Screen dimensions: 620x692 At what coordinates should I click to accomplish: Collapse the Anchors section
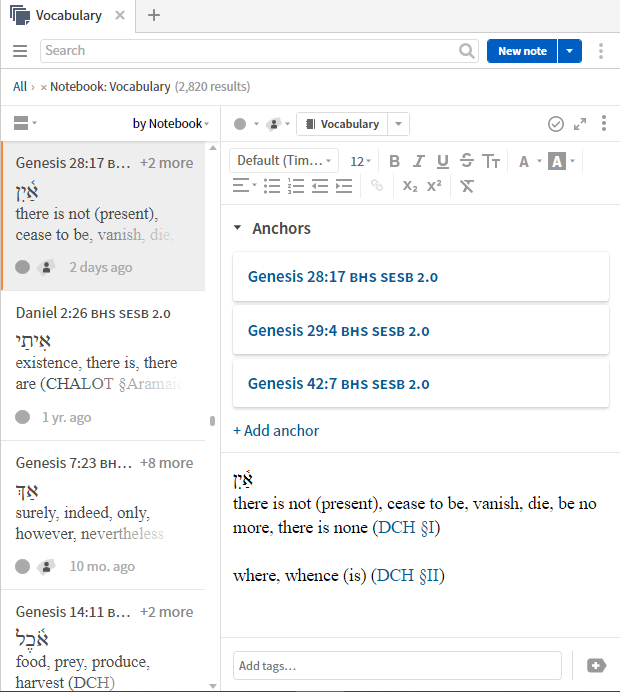click(238, 228)
